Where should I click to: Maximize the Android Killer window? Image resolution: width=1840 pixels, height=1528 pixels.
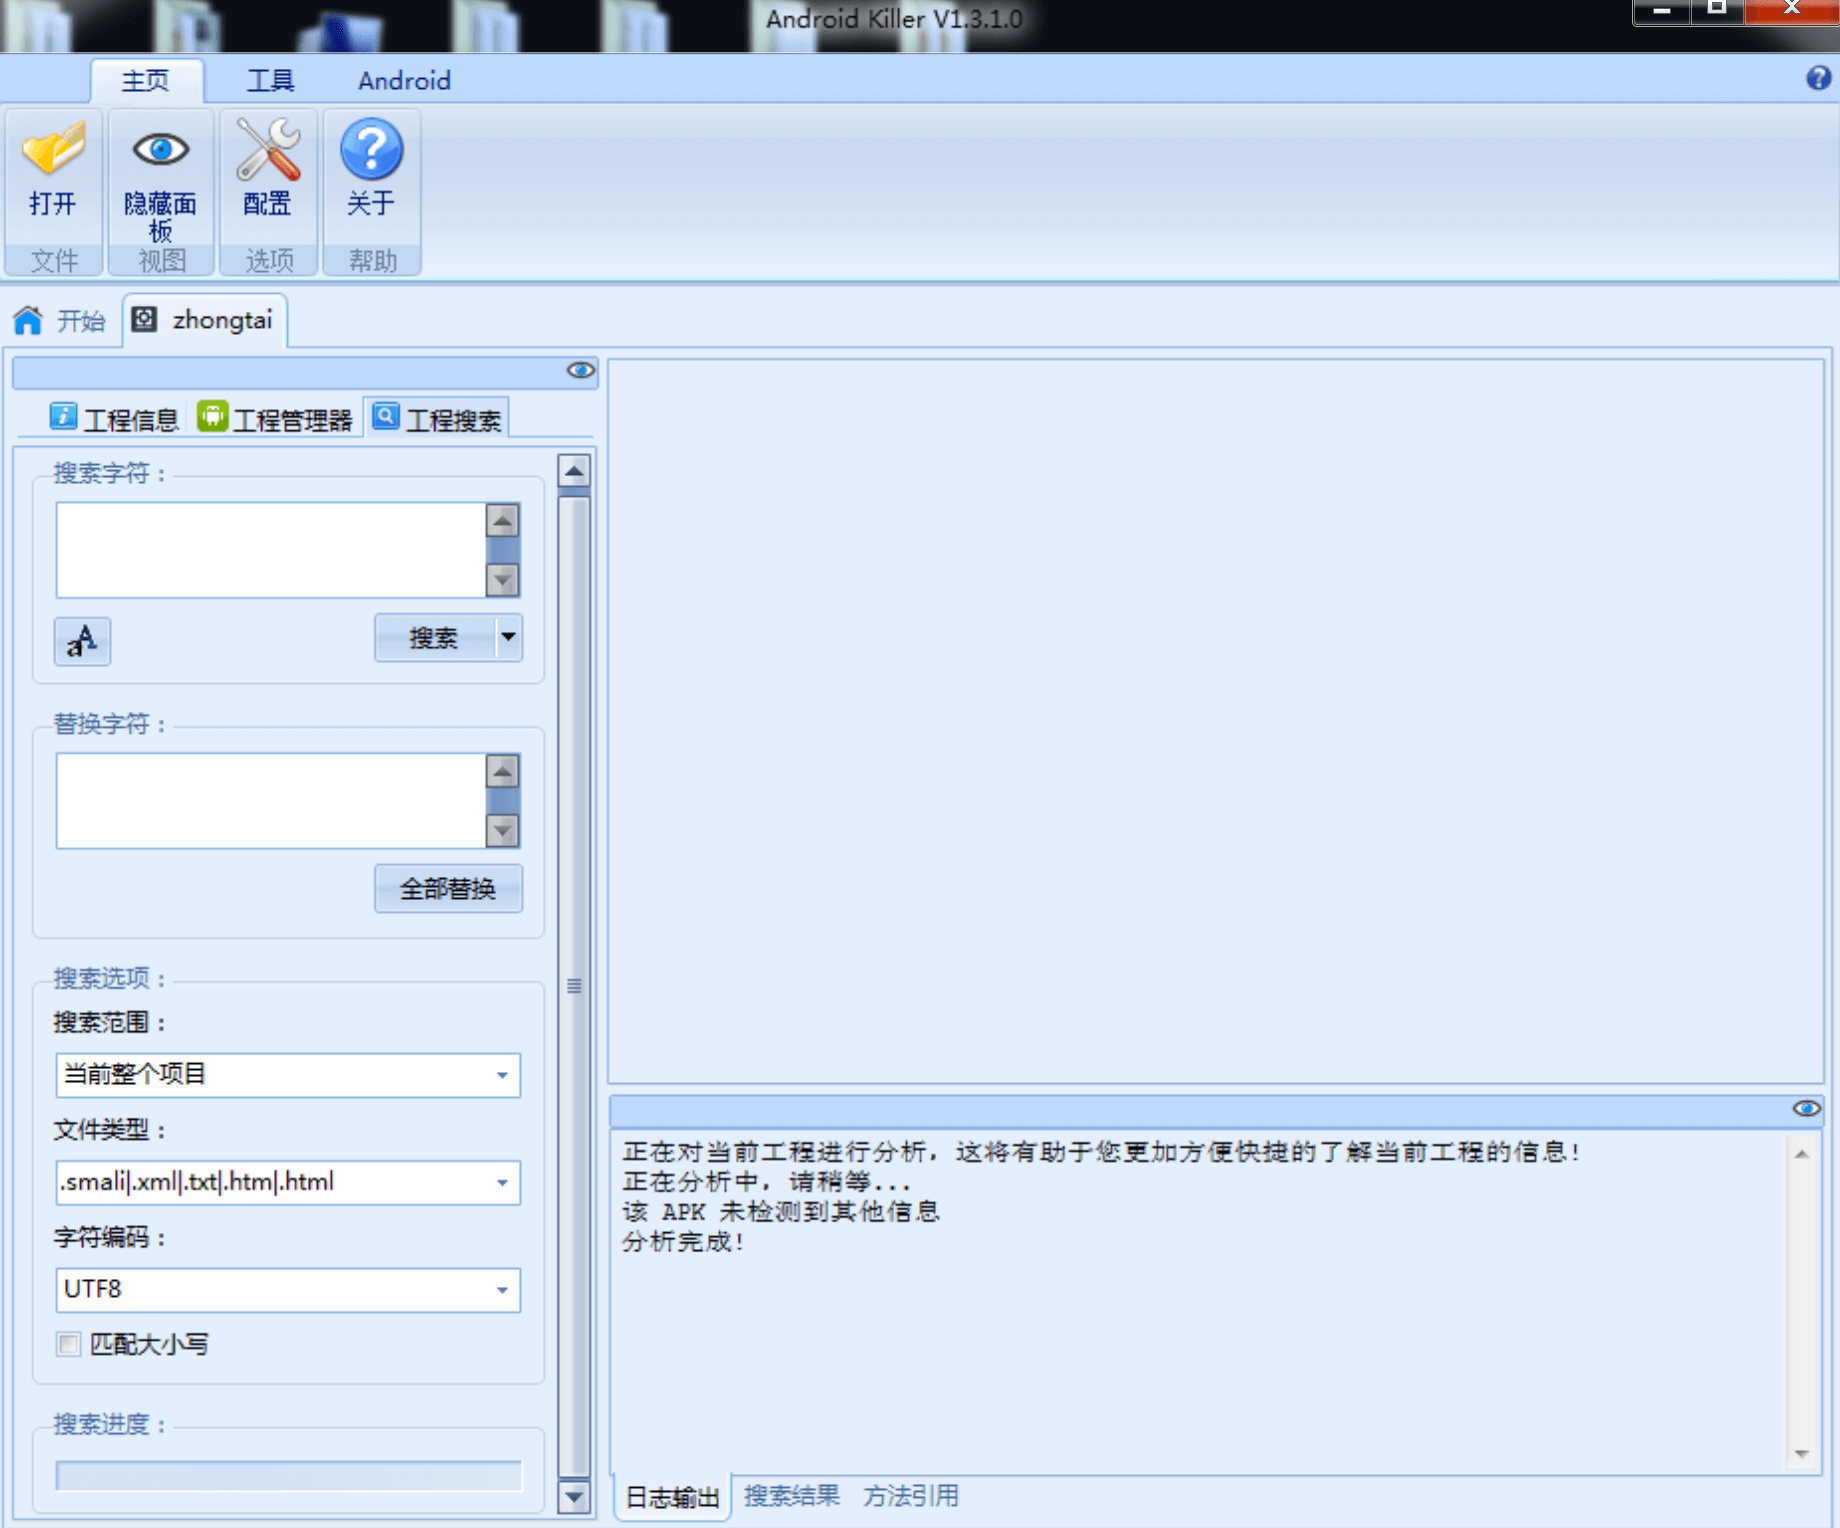(1717, 11)
